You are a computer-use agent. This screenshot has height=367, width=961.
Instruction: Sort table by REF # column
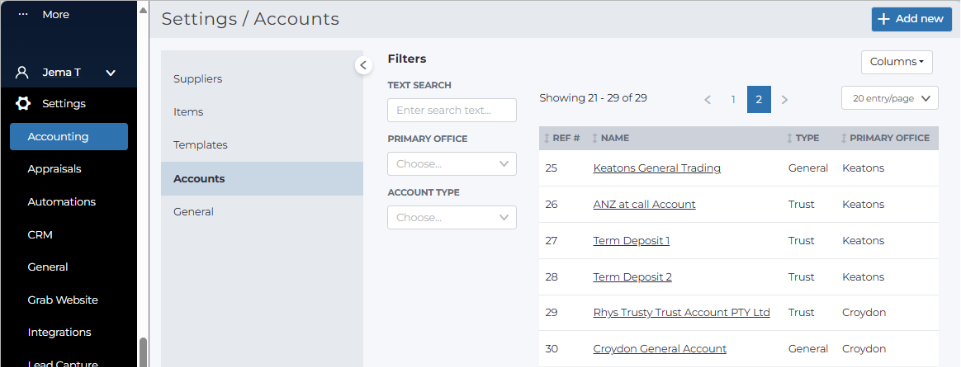coord(547,138)
